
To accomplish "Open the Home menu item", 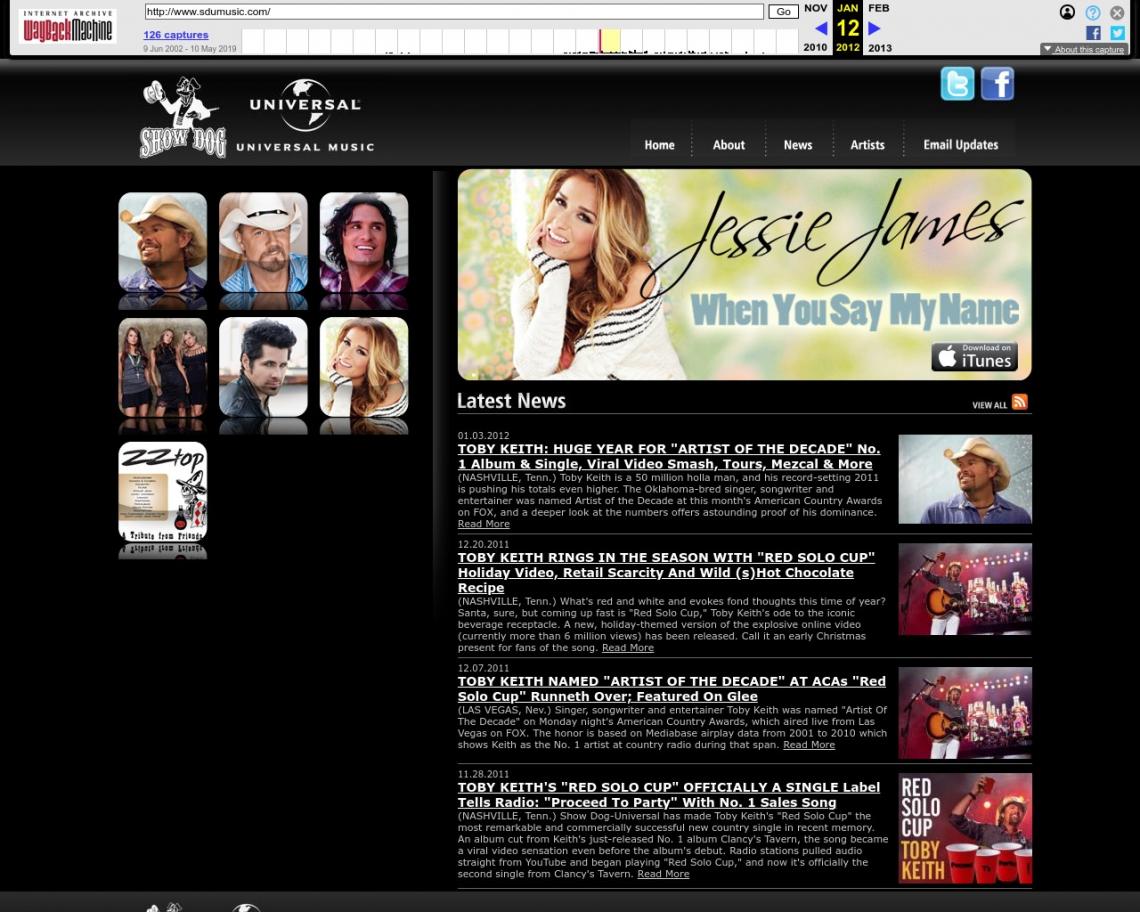I will point(659,145).
